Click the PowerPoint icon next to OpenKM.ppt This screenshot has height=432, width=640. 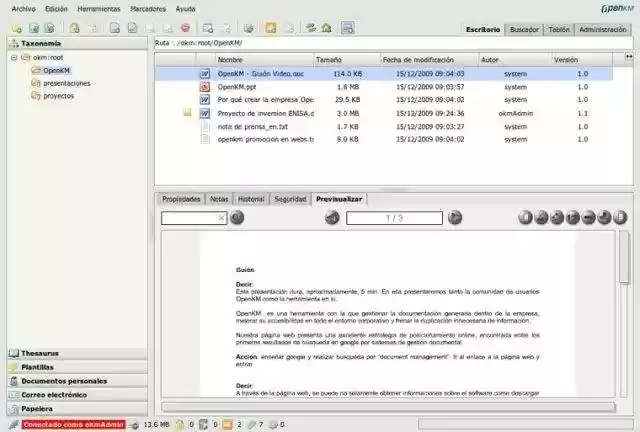[x=205, y=87]
